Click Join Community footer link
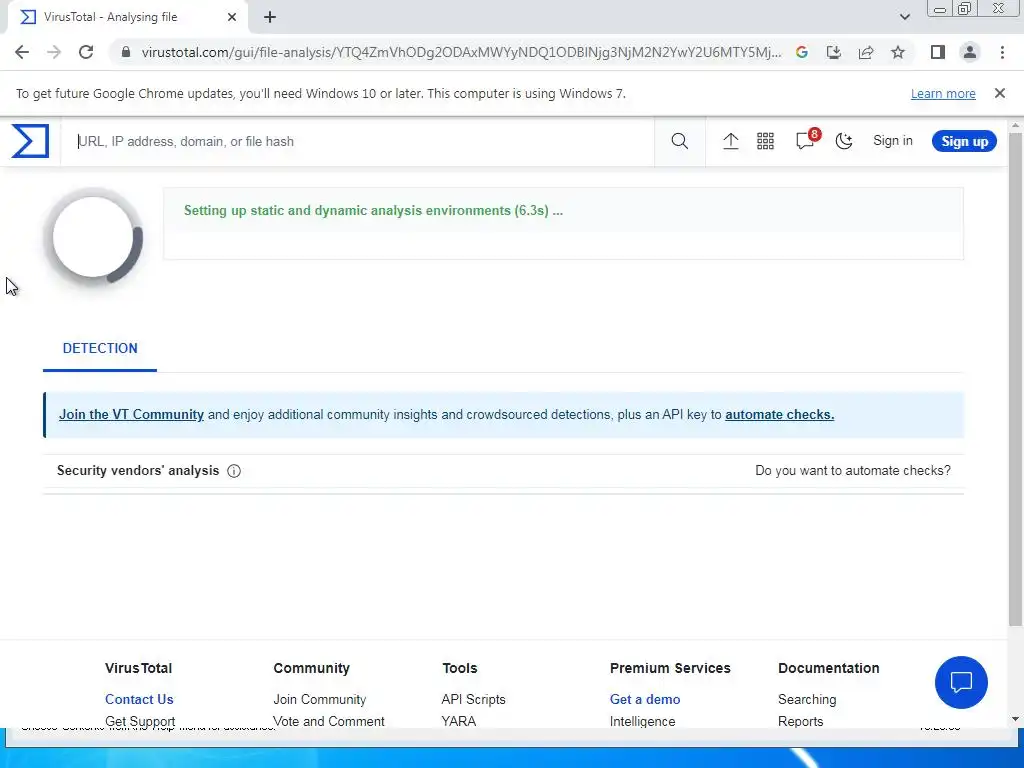 pyautogui.click(x=319, y=699)
